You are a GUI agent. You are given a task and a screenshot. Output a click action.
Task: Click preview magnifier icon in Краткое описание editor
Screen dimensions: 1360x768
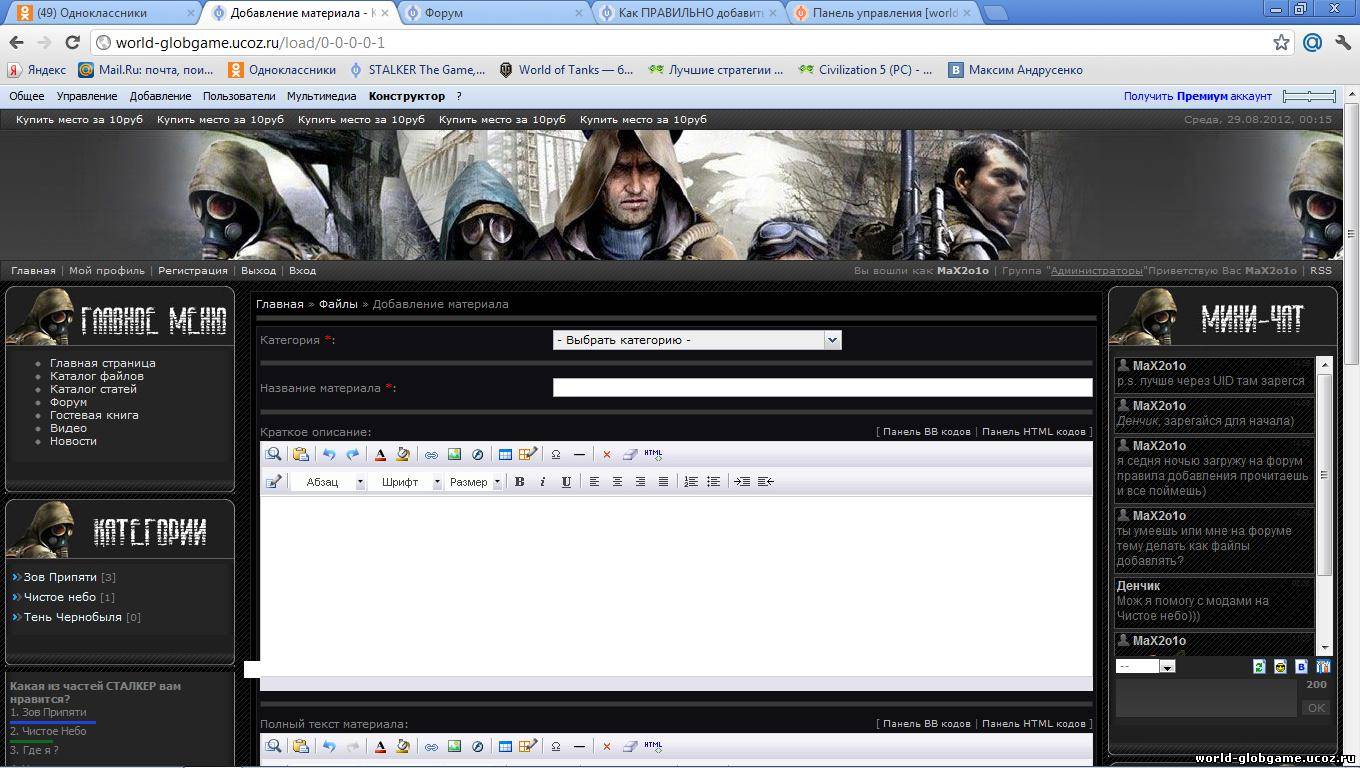pyautogui.click(x=273, y=454)
